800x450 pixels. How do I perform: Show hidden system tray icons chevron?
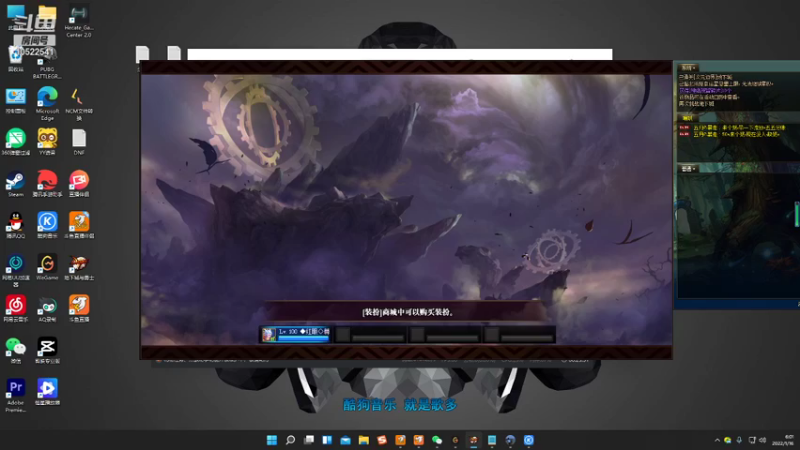[x=717, y=440]
